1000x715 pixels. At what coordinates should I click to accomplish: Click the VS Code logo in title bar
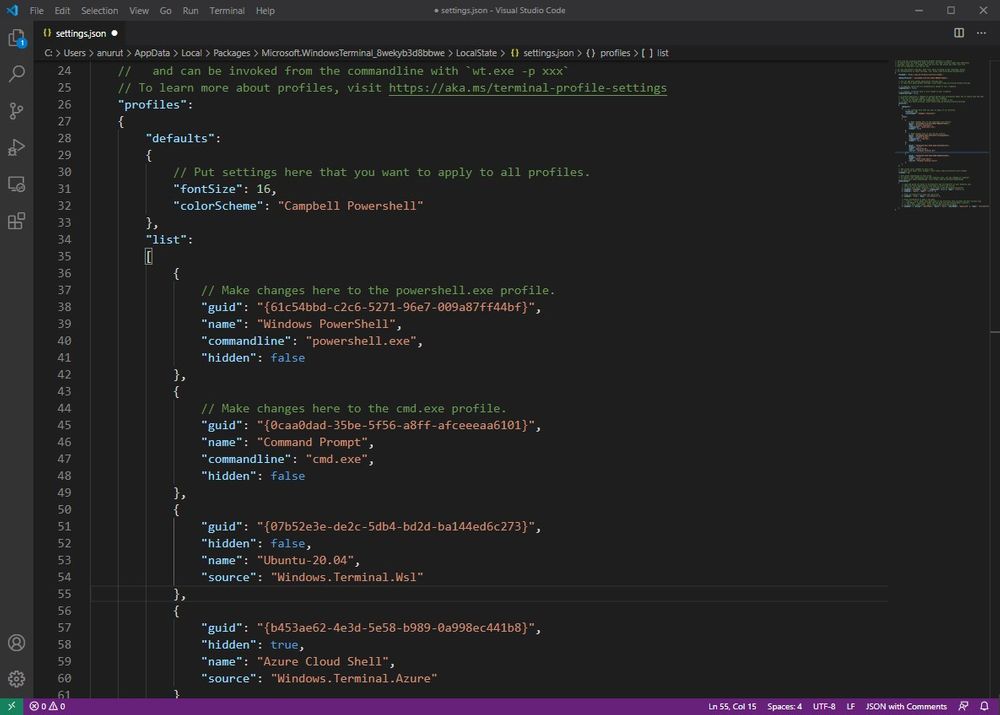(12, 10)
